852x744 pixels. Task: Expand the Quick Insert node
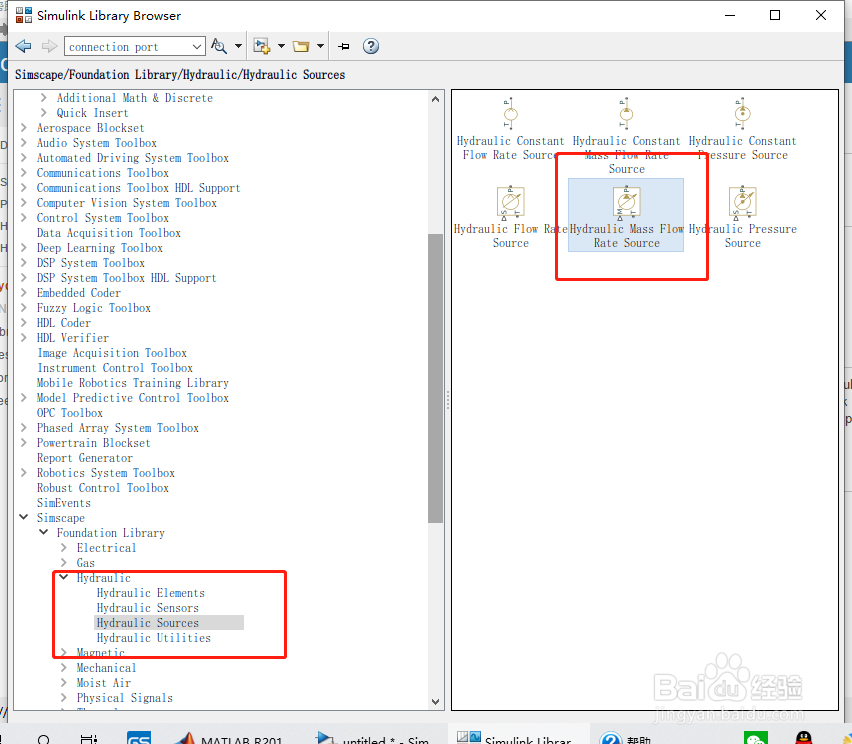tap(43, 112)
